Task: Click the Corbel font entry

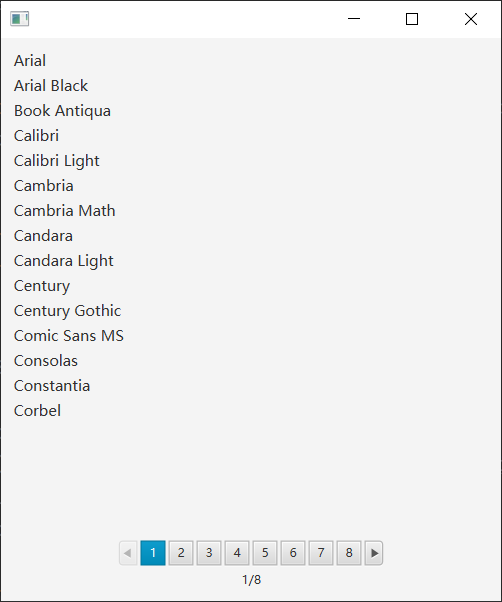Action: 37,411
